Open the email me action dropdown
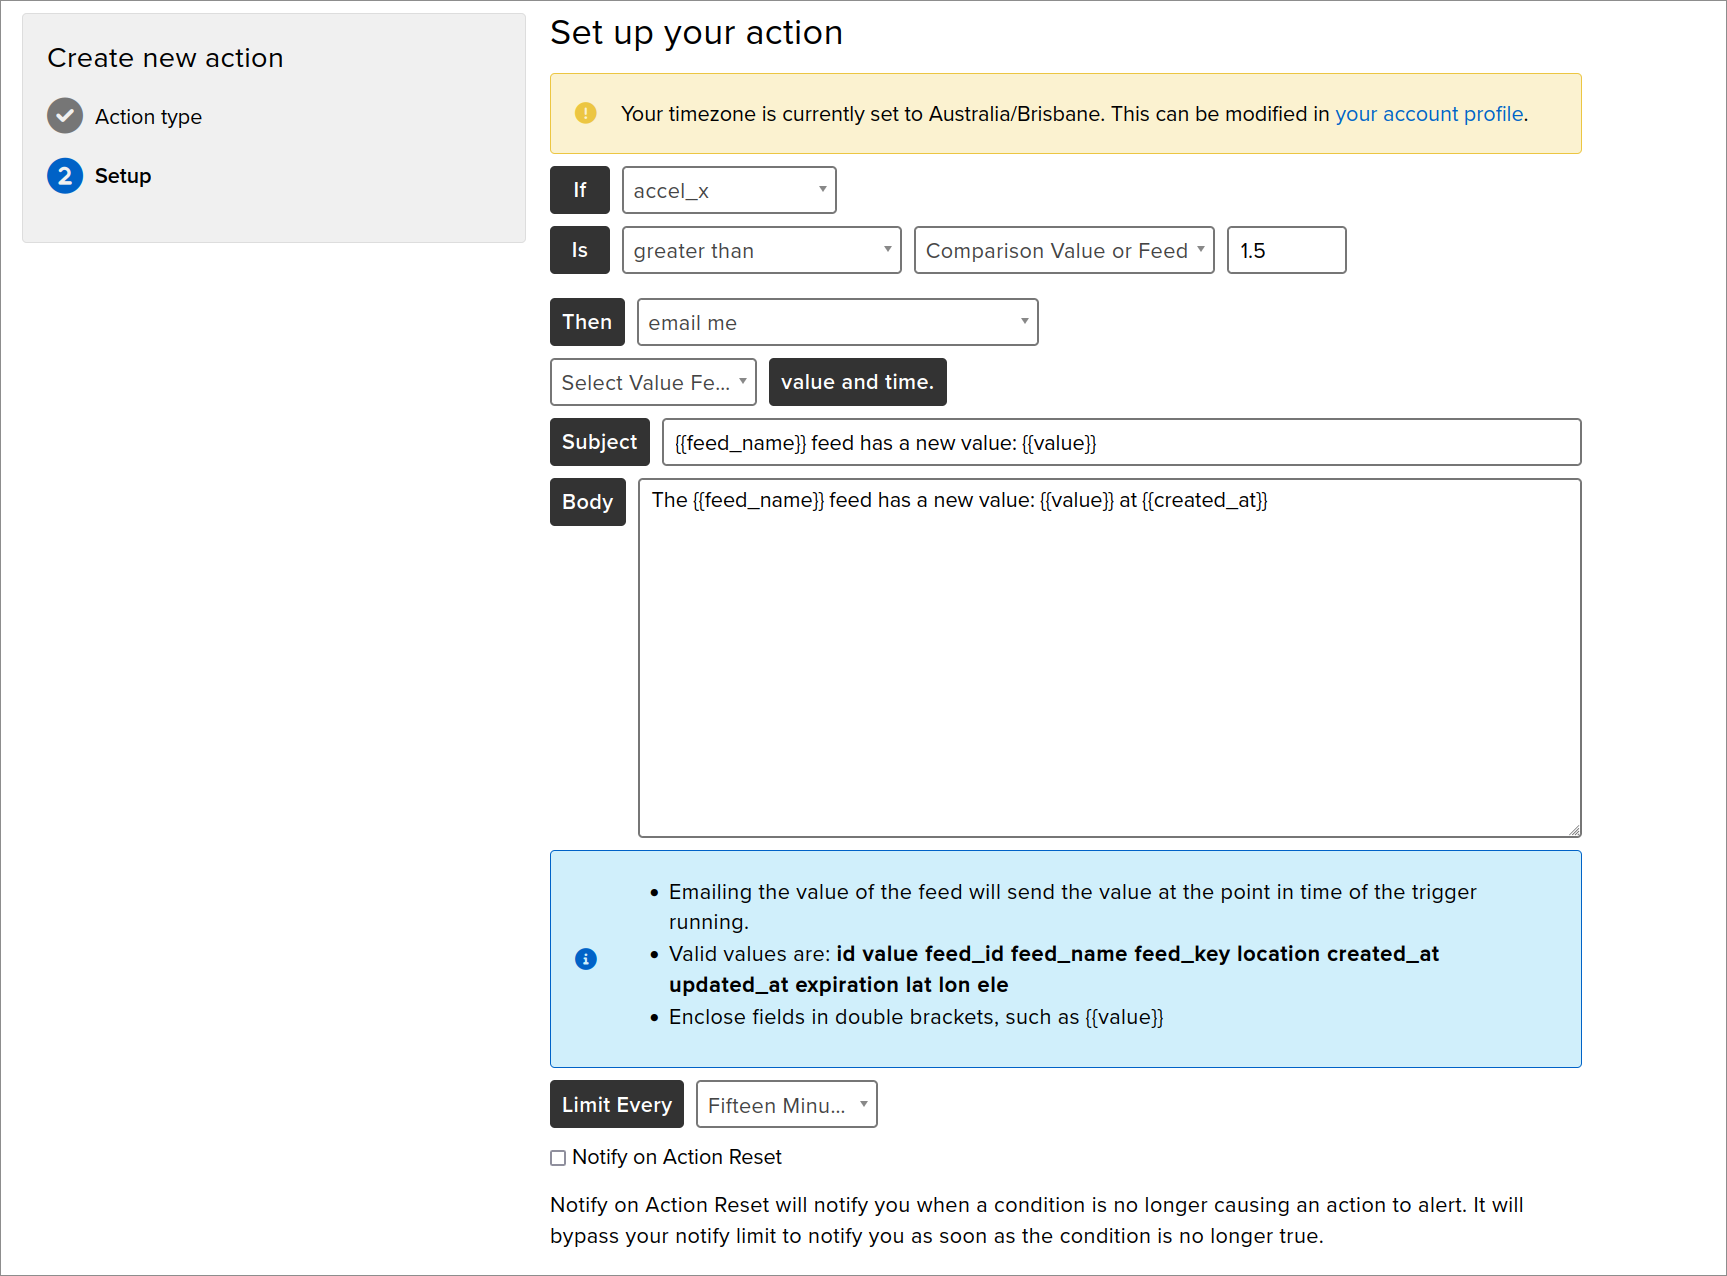 [x=838, y=322]
